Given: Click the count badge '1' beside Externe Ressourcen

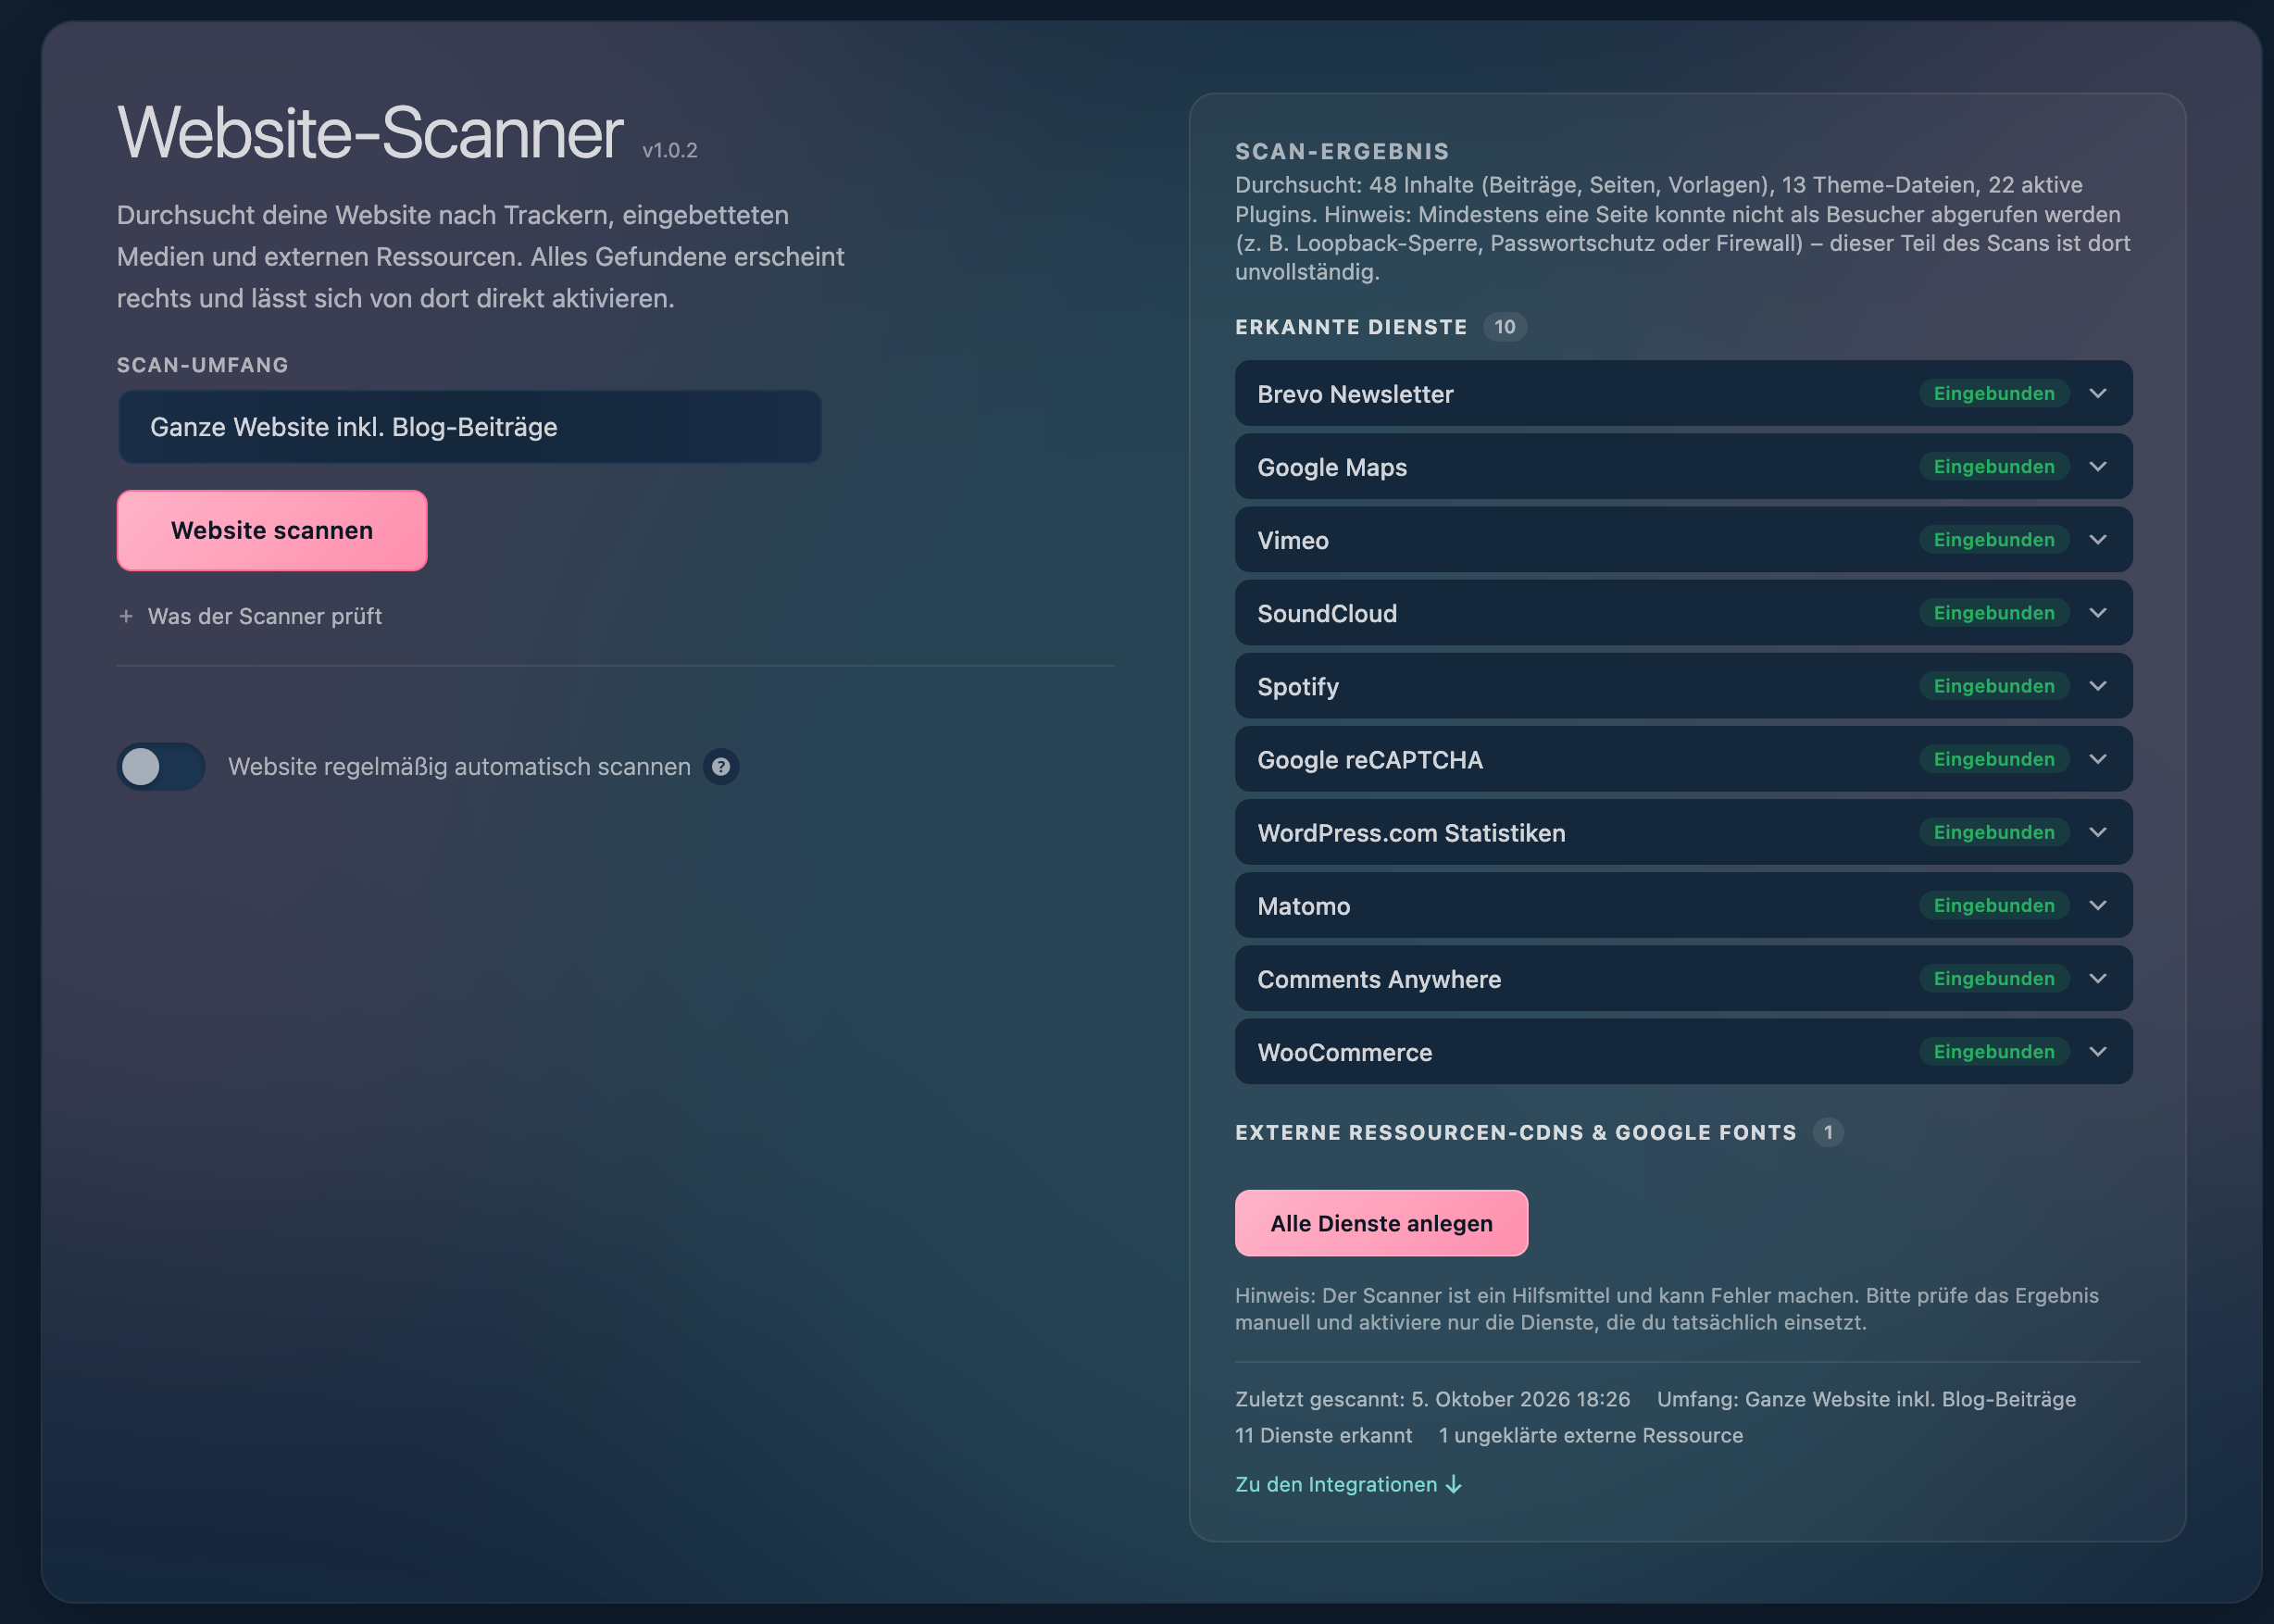Looking at the screenshot, I should tap(1828, 1132).
